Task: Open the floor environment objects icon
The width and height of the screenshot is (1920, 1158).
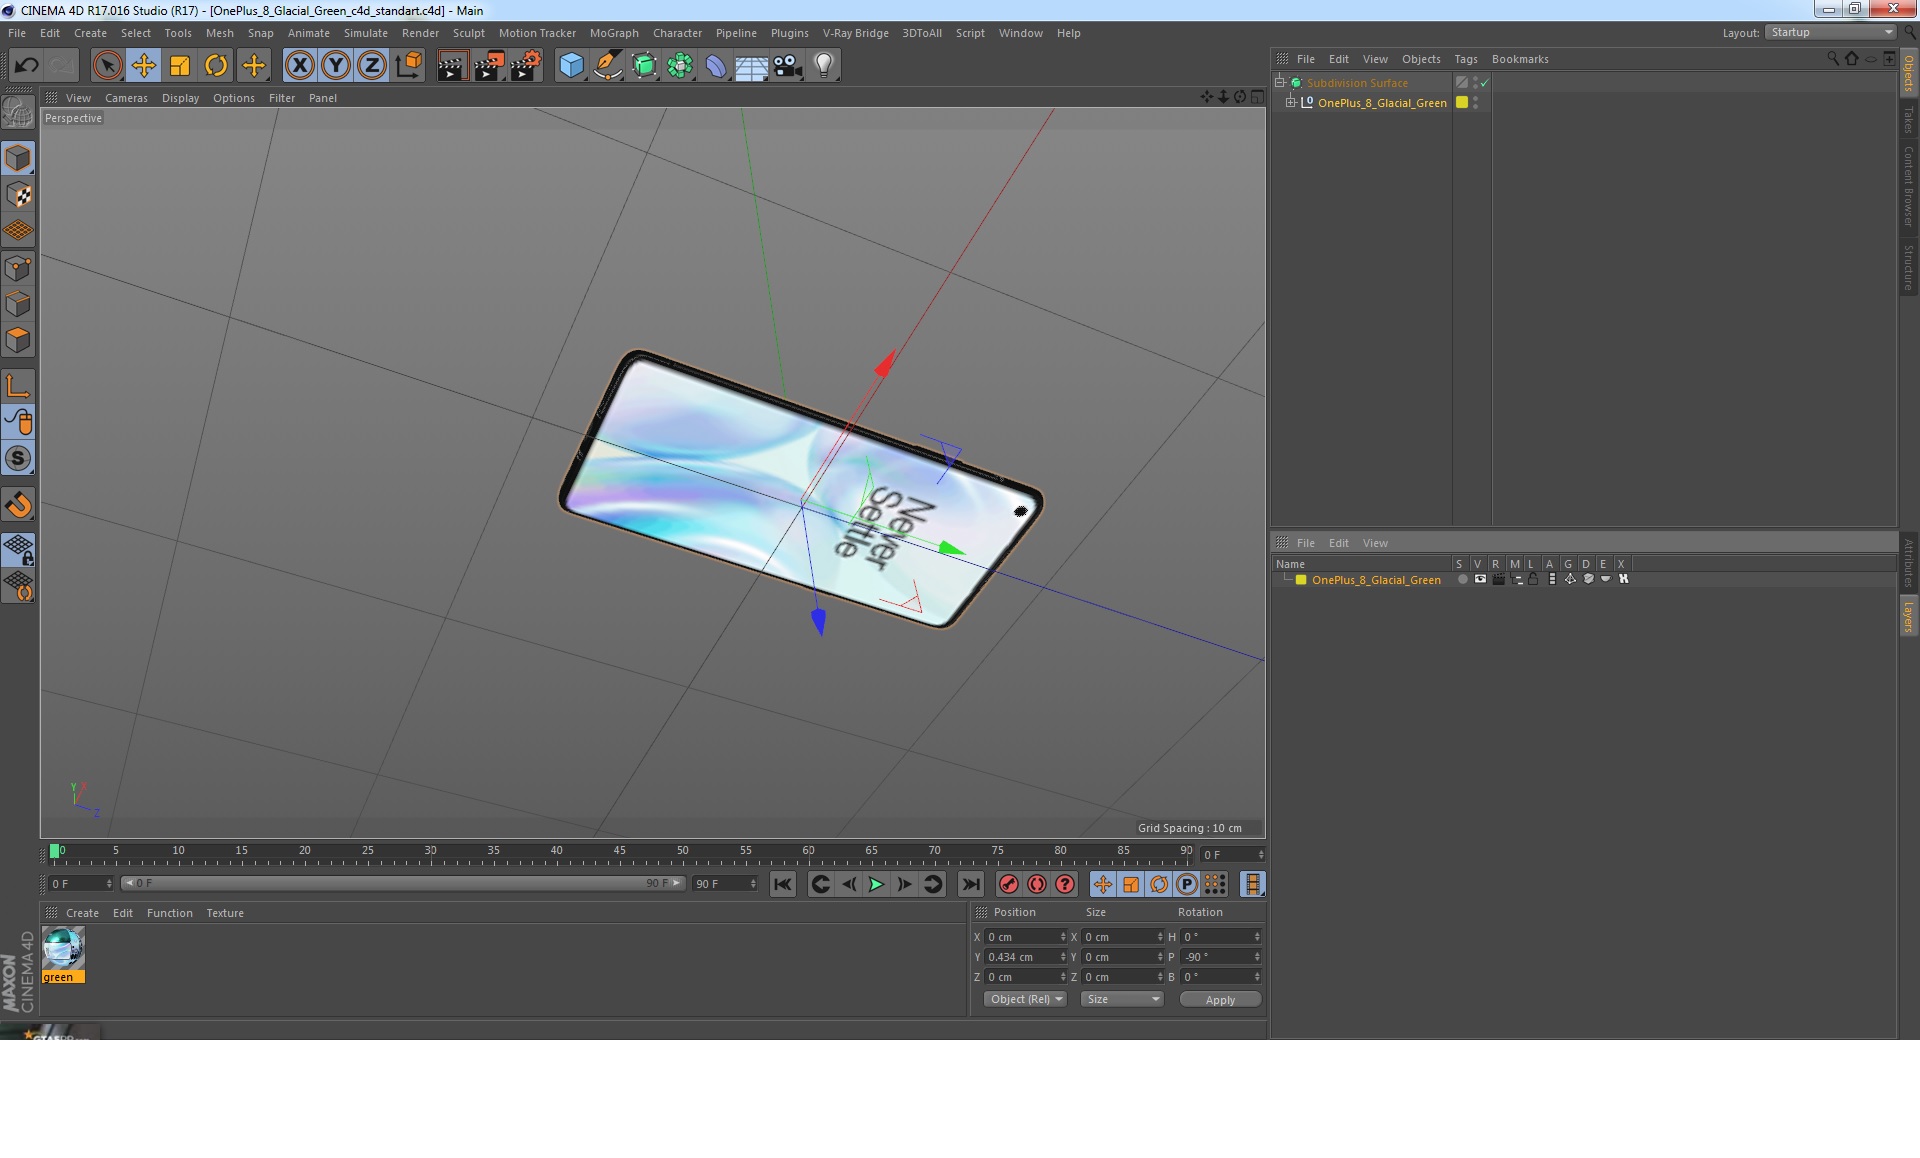Action: [752, 66]
